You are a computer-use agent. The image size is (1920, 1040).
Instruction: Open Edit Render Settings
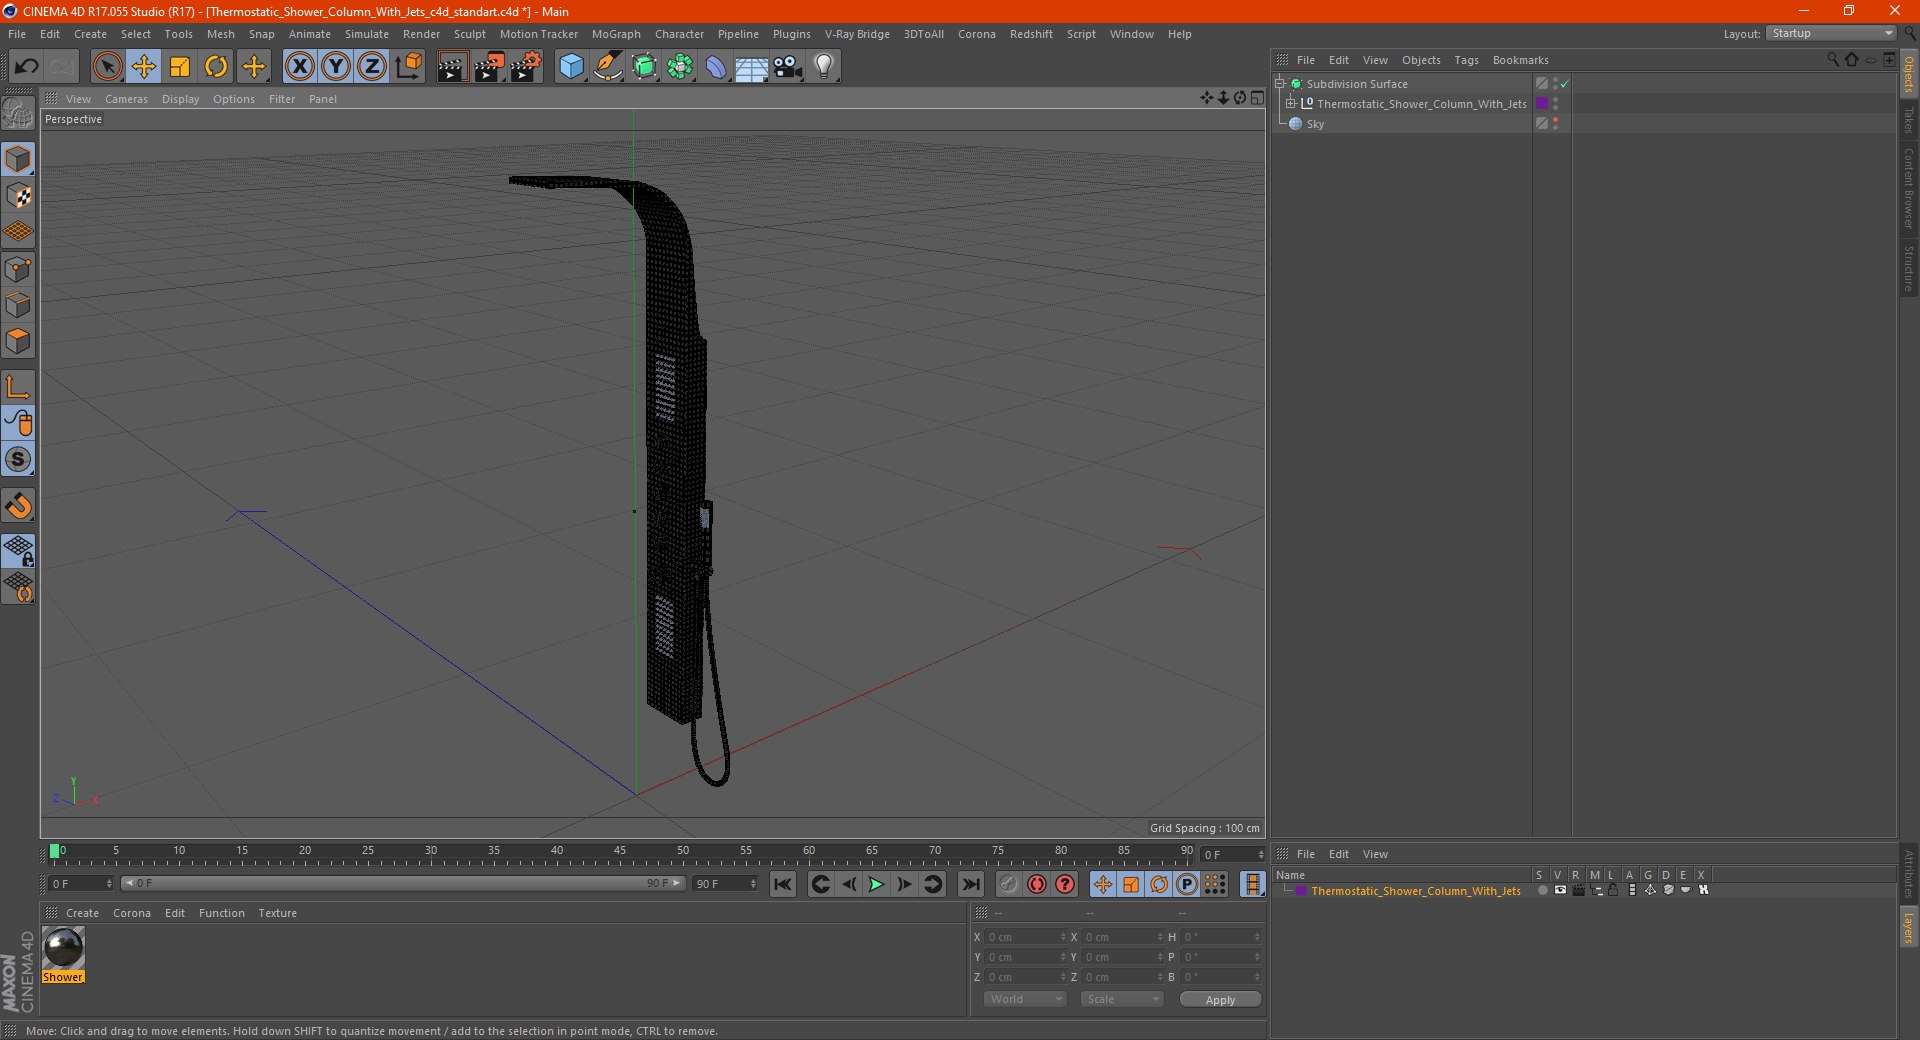pos(526,67)
